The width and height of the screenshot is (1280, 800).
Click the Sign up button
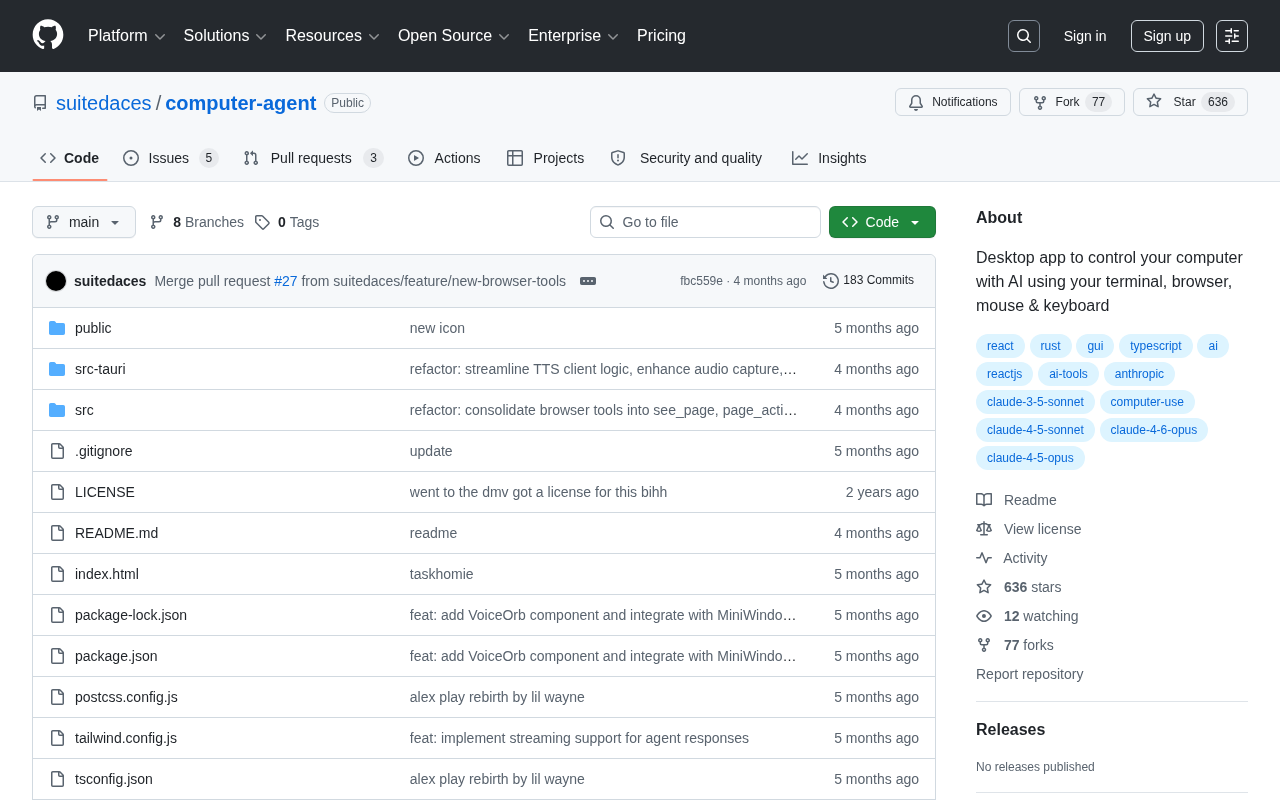click(x=1167, y=36)
